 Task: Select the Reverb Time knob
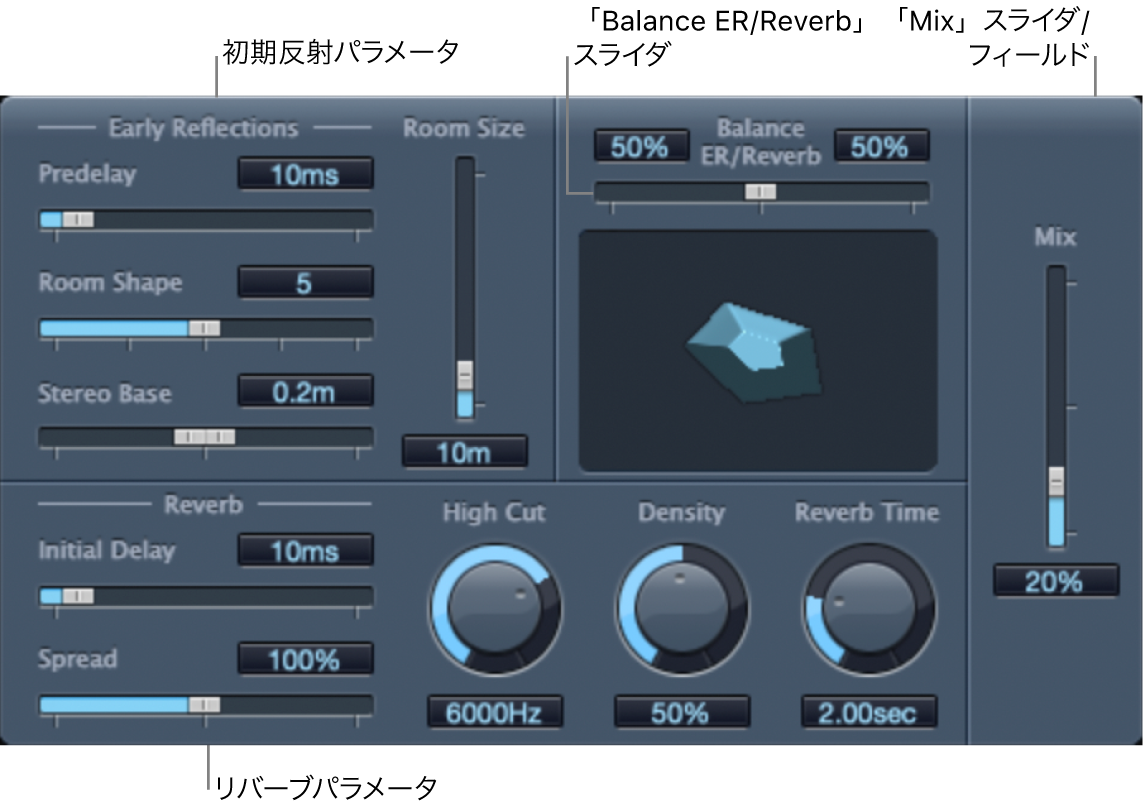point(869,610)
